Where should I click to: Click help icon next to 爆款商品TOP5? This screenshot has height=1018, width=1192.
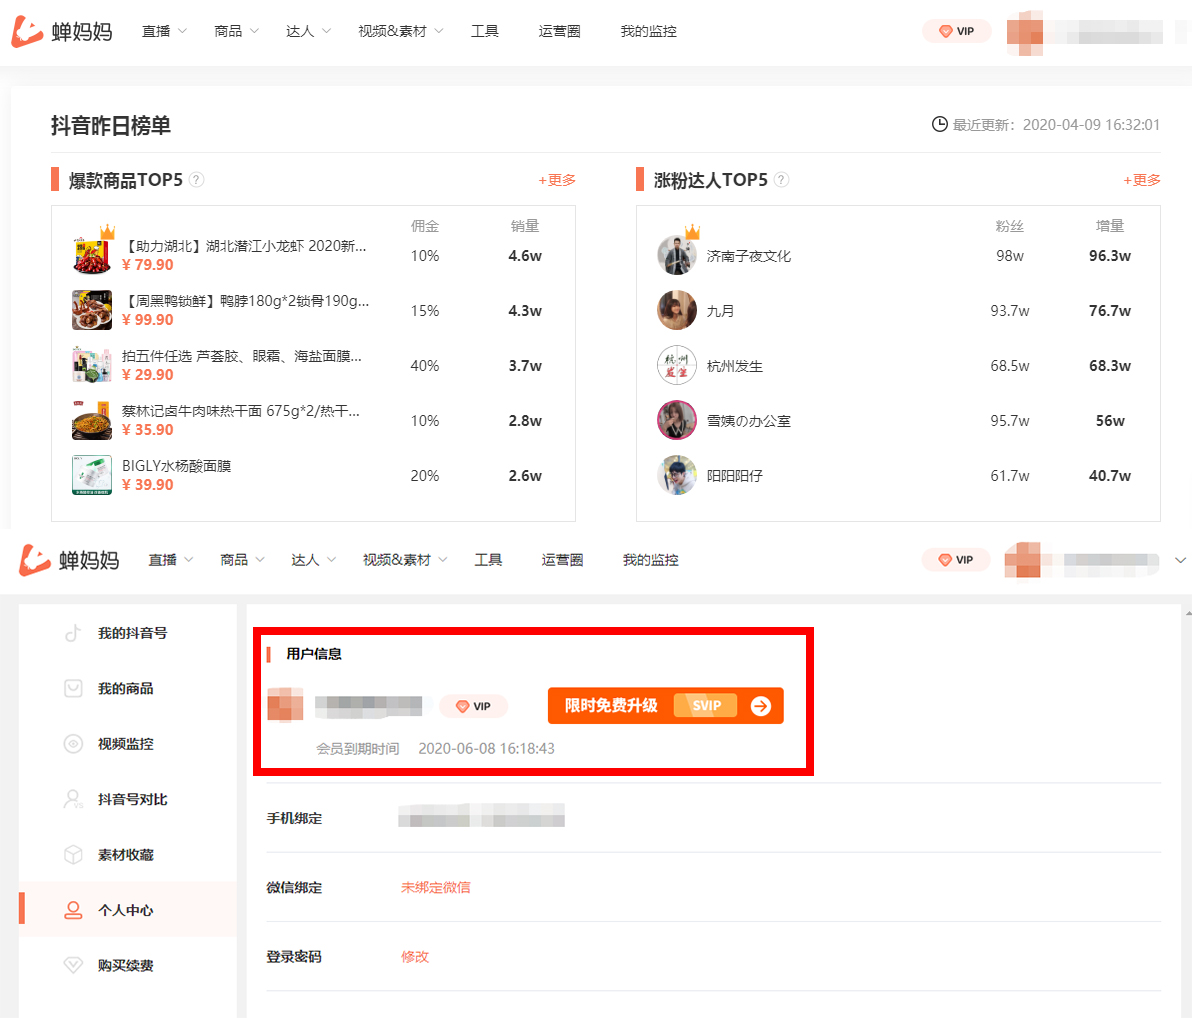196,180
